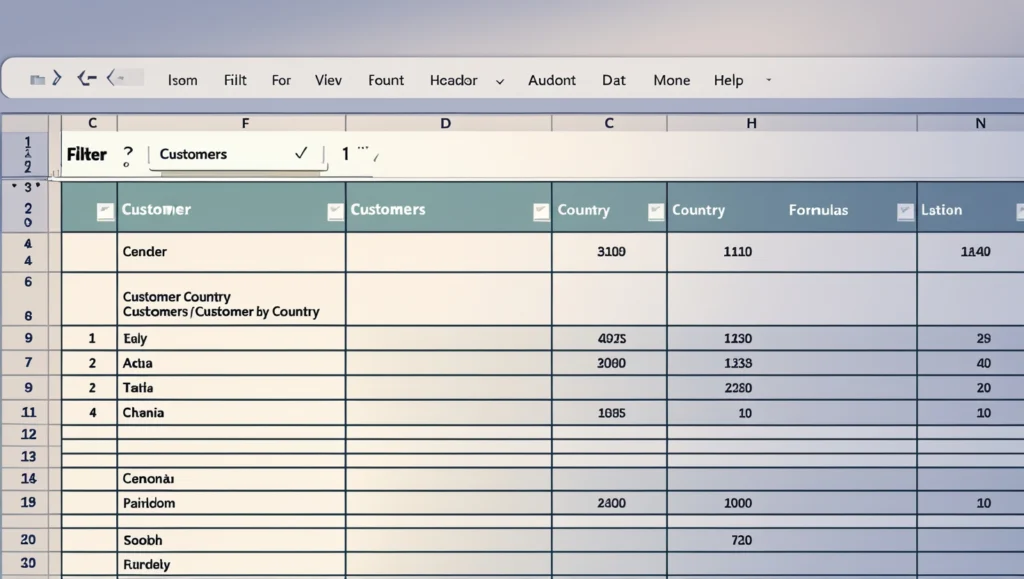Open the Fount menu
Viewport: 1024px width, 579px height.
pos(385,80)
